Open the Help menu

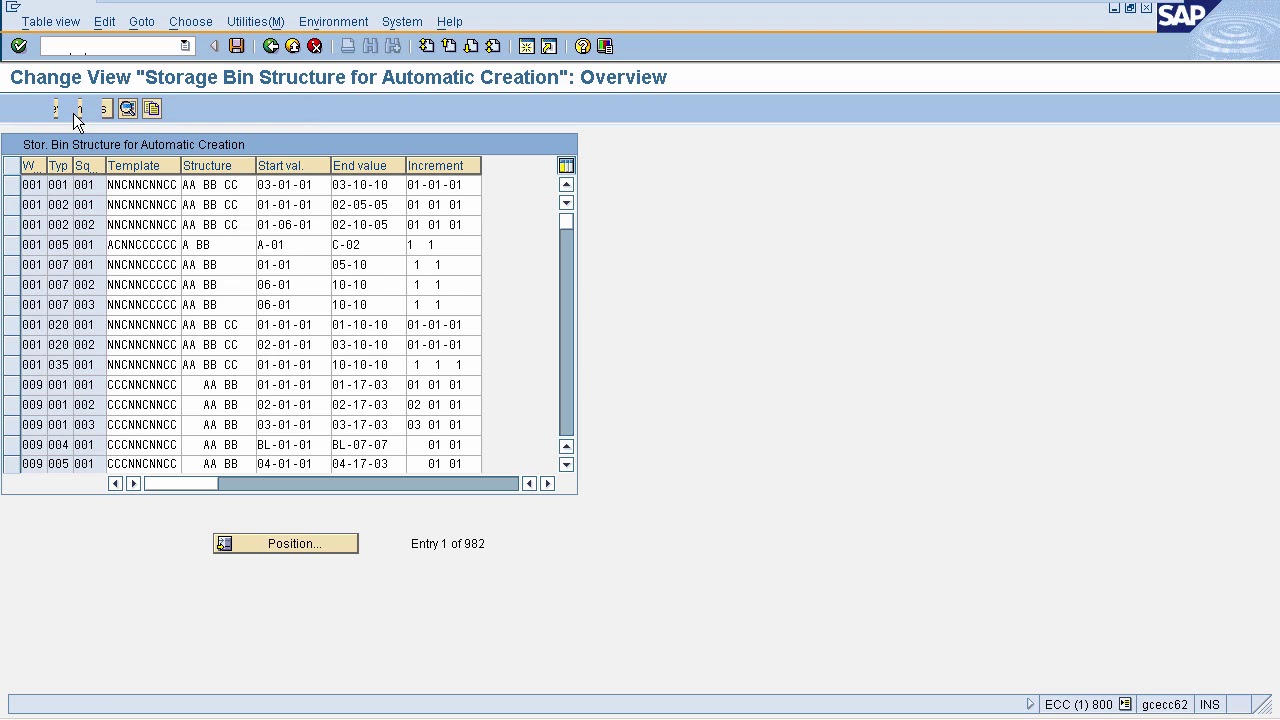(x=449, y=21)
